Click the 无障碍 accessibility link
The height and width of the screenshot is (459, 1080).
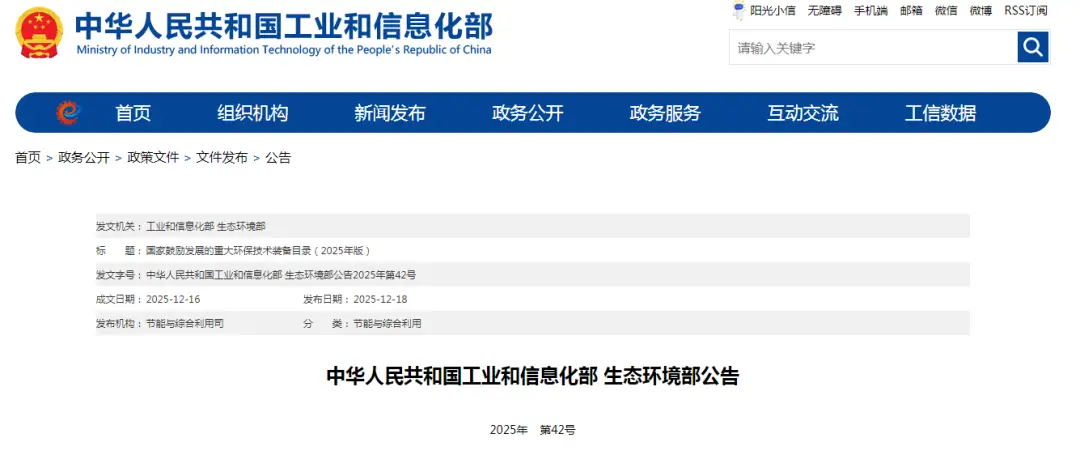825,11
